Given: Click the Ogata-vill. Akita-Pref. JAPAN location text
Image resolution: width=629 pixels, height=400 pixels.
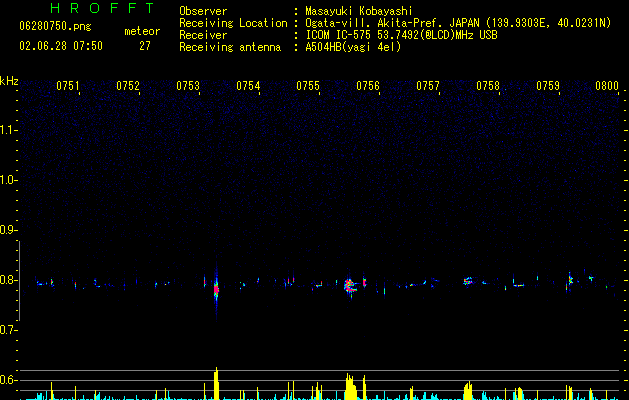Looking at the screenshot, I should 458,23.
